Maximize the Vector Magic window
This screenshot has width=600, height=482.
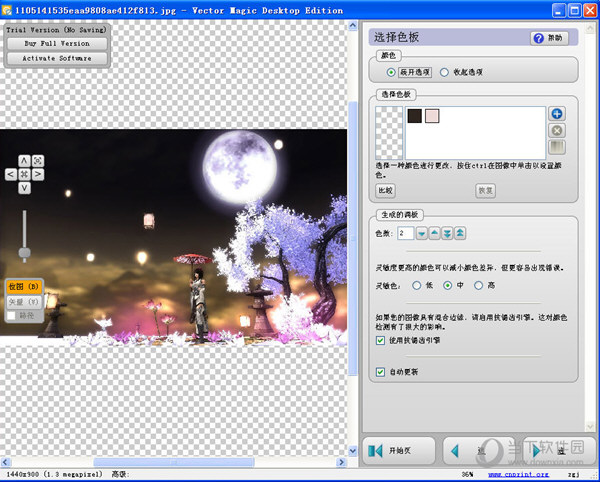(x=574, y=10)
